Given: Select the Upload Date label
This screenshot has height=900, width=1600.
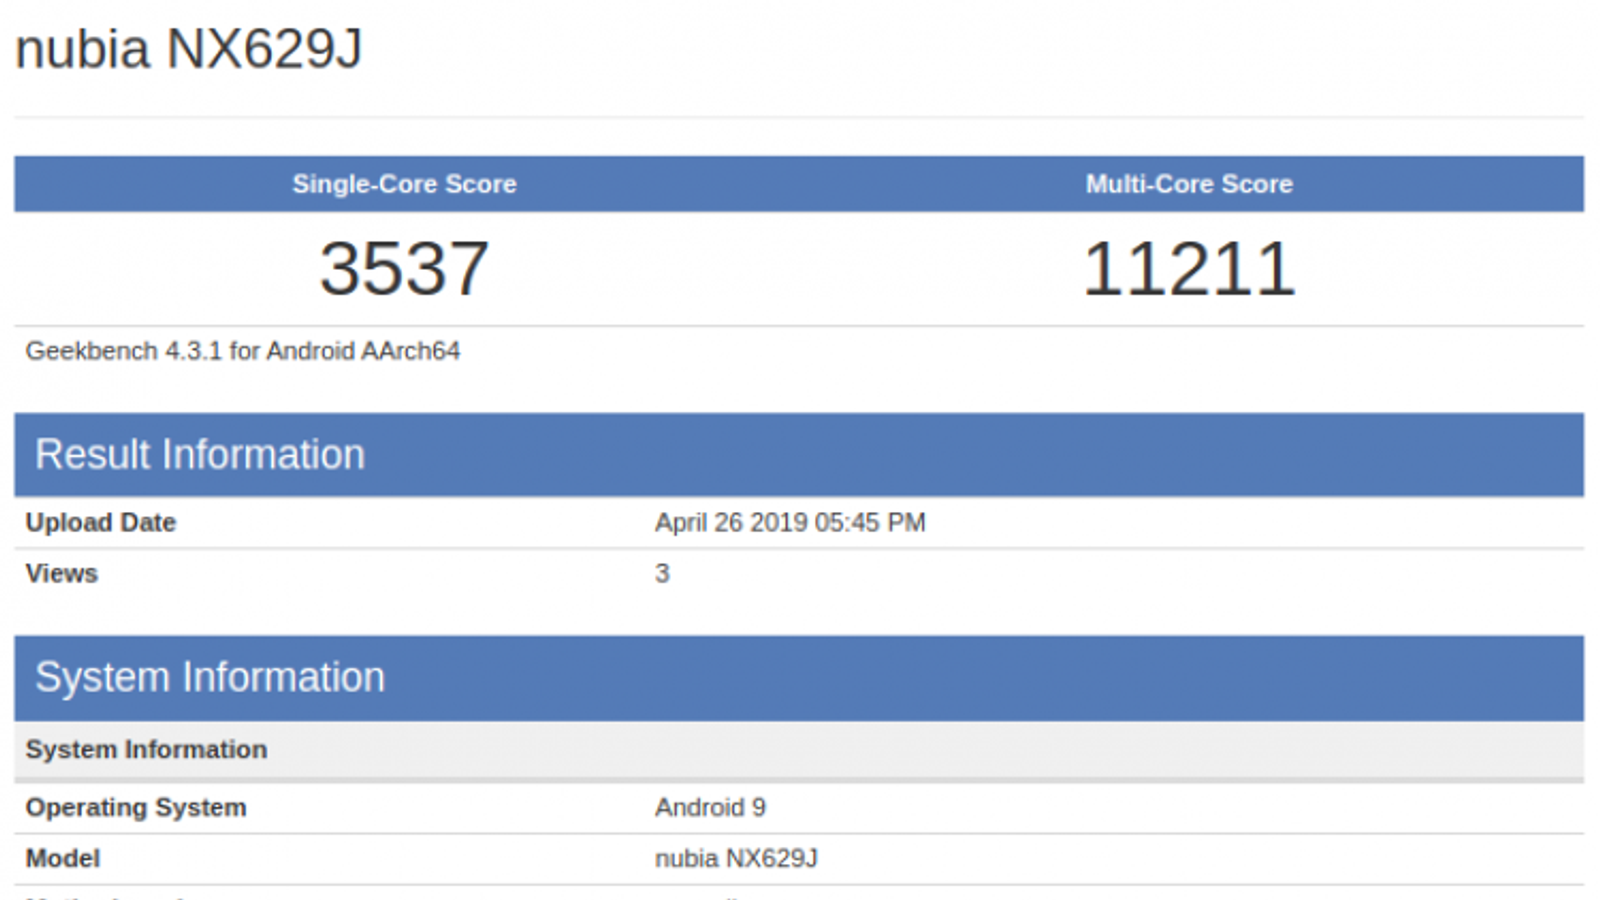Looking at the screenshot, I should tap(101, 522).
